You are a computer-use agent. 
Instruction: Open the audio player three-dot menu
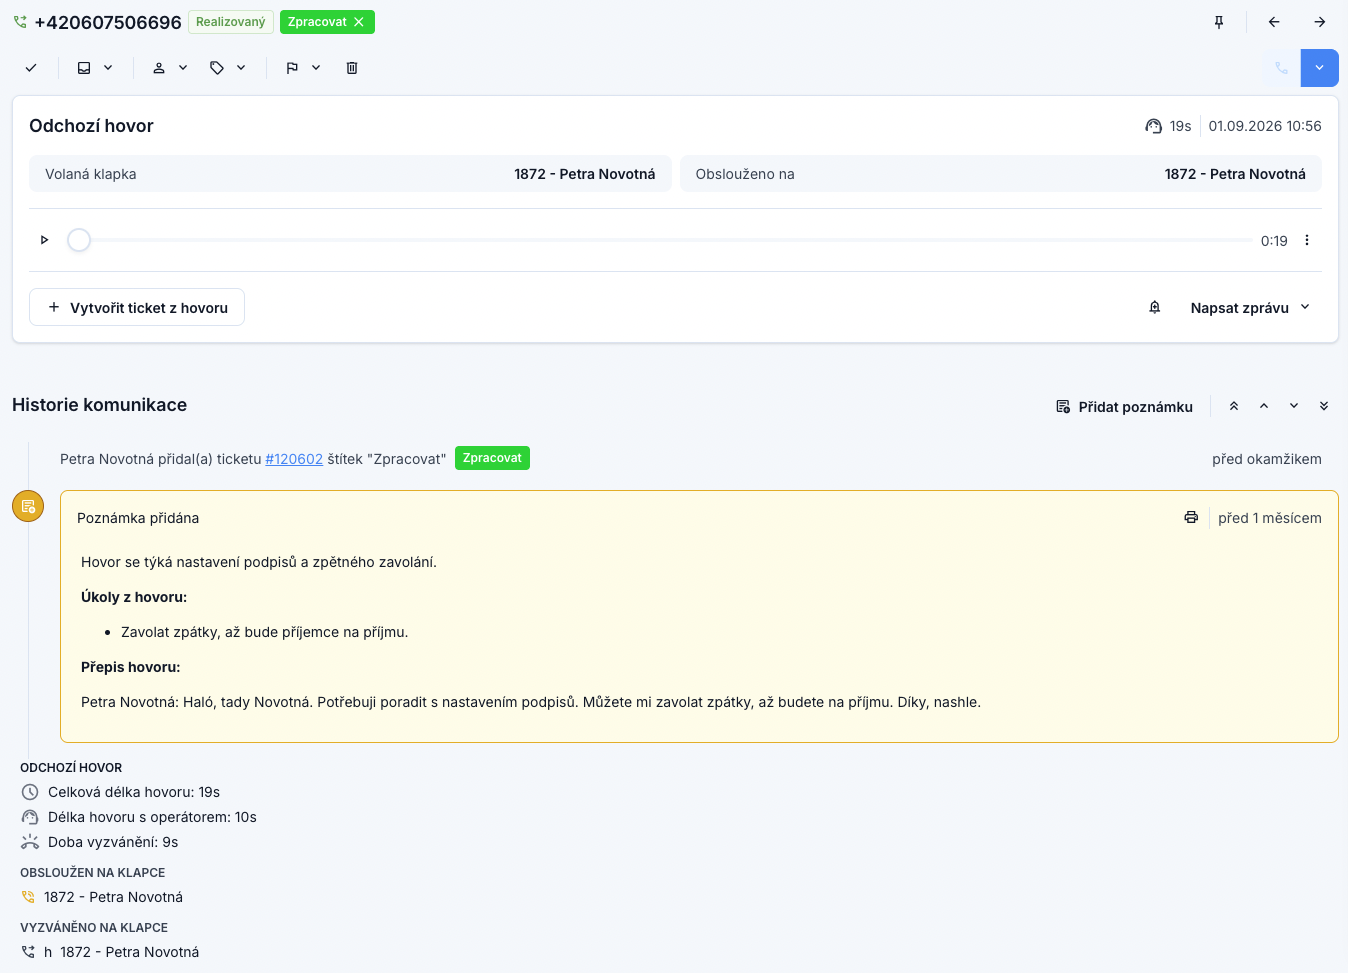[x=1307, y=240]
